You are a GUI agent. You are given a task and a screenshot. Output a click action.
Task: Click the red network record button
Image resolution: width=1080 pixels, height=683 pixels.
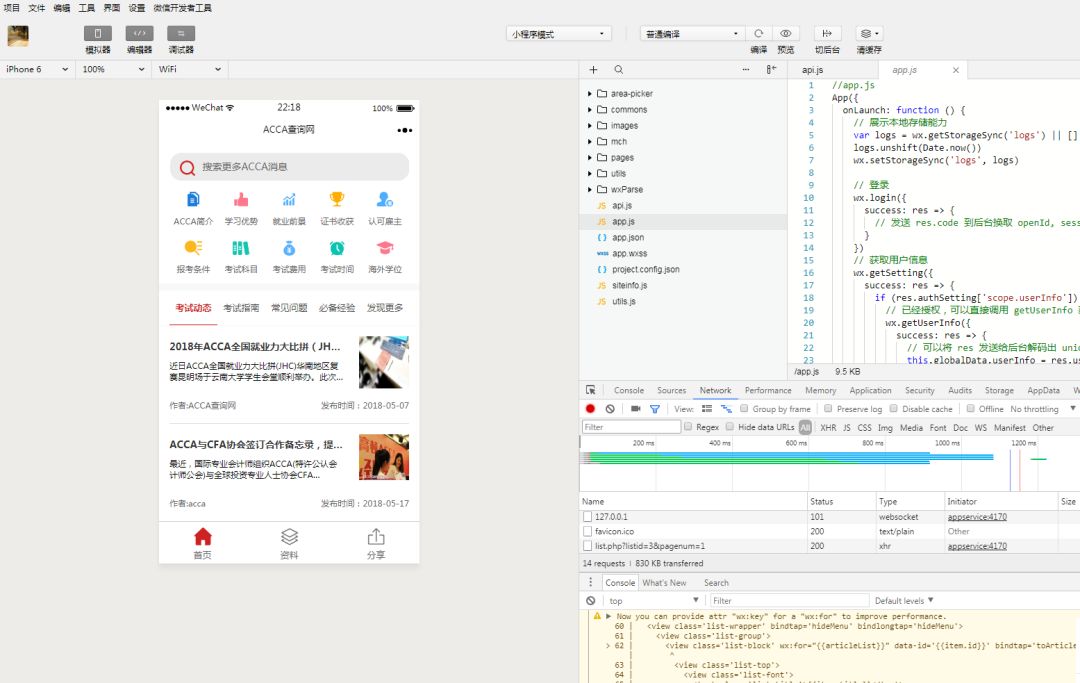[x=590, y=408]
